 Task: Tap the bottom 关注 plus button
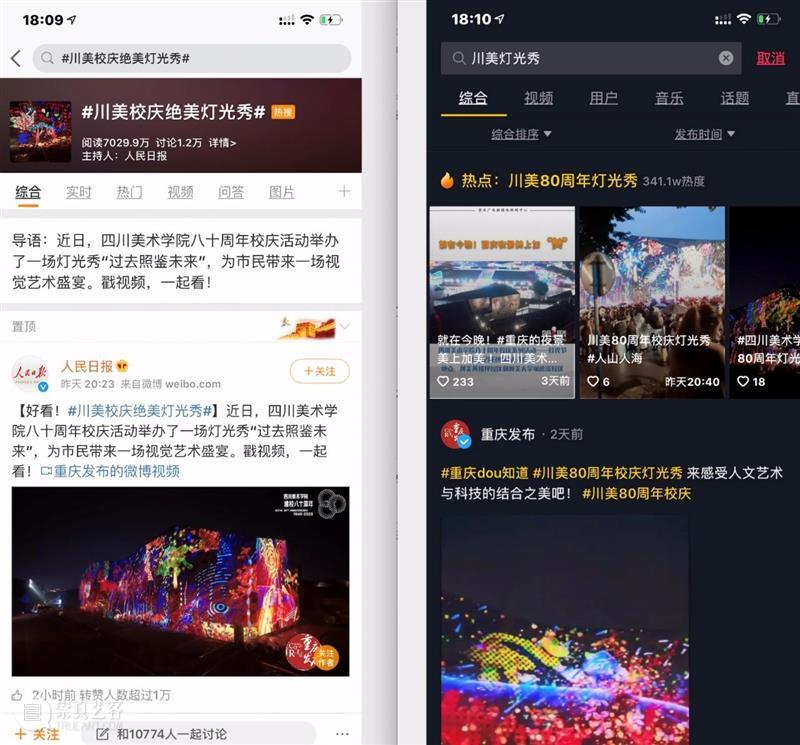[37, 734]
